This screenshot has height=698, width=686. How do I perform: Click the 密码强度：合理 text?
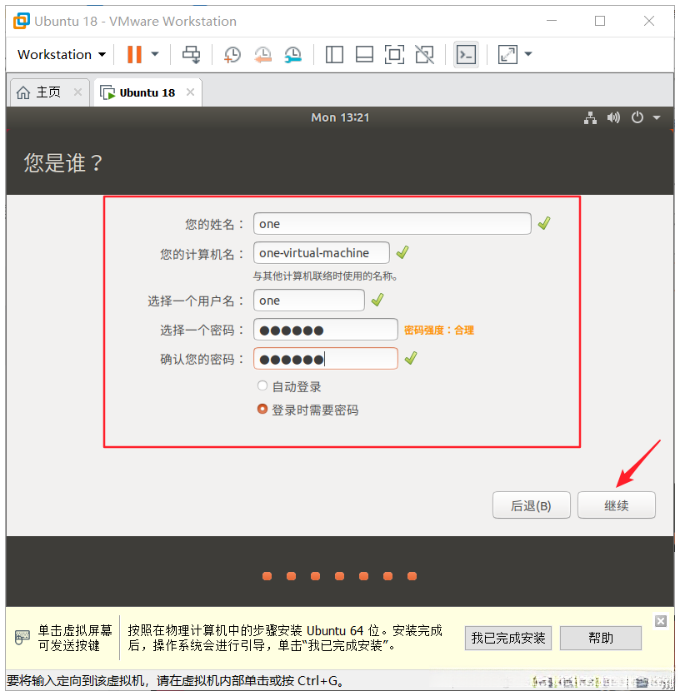[x=439, y=330]
